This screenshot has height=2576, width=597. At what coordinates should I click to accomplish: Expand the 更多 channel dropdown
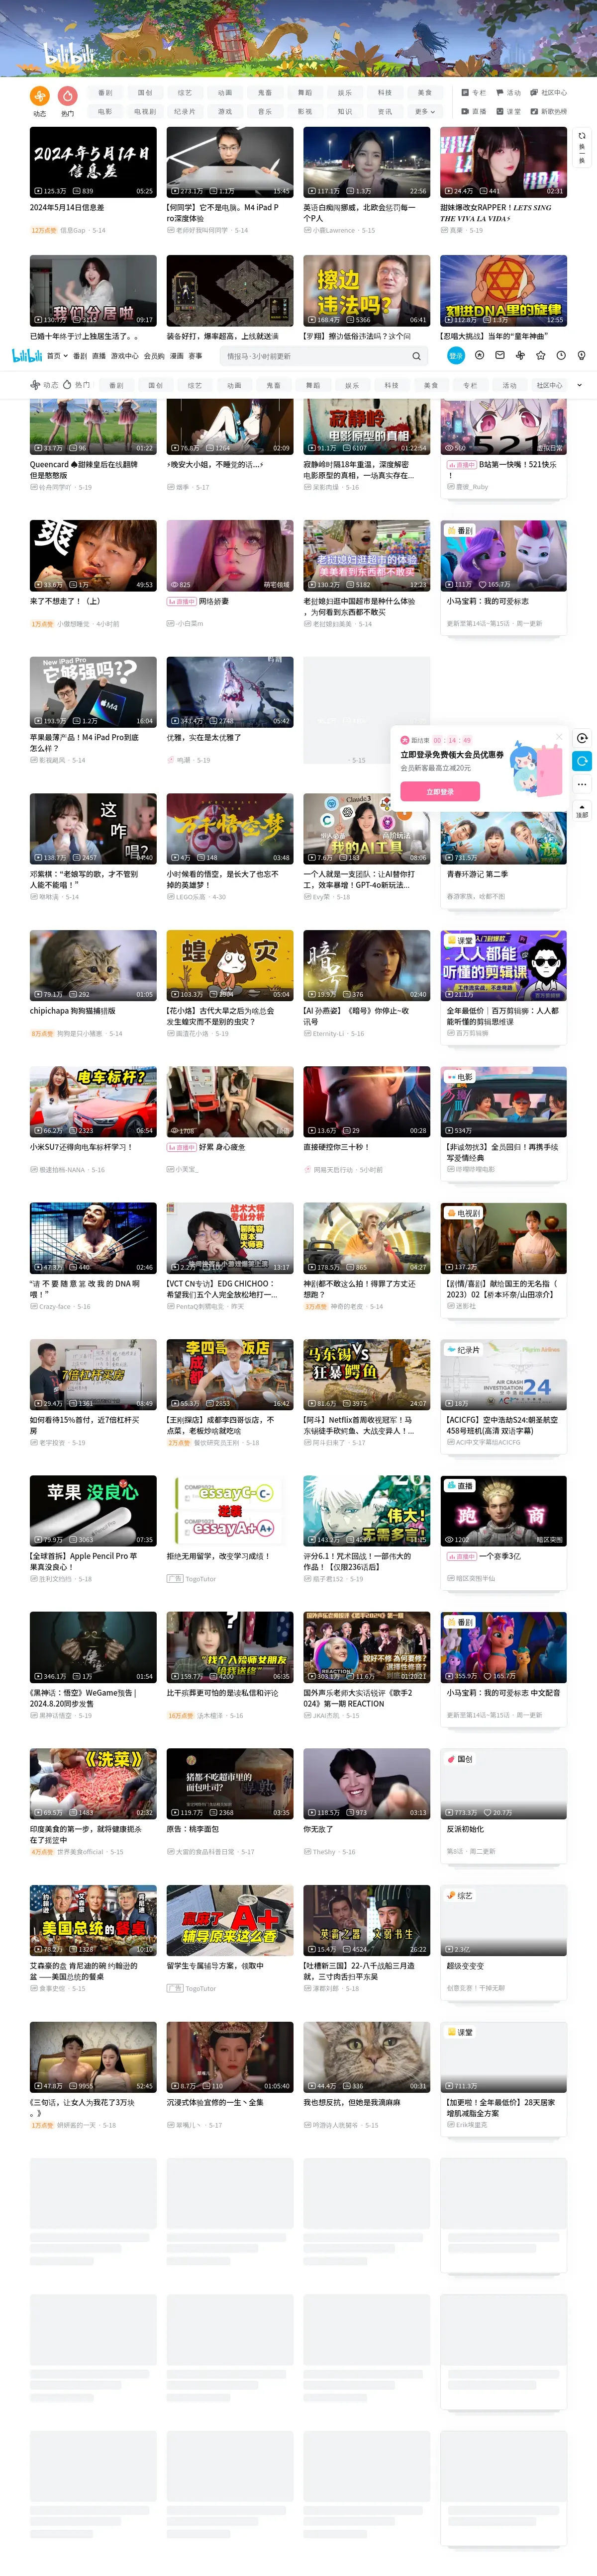pos(425,112)
